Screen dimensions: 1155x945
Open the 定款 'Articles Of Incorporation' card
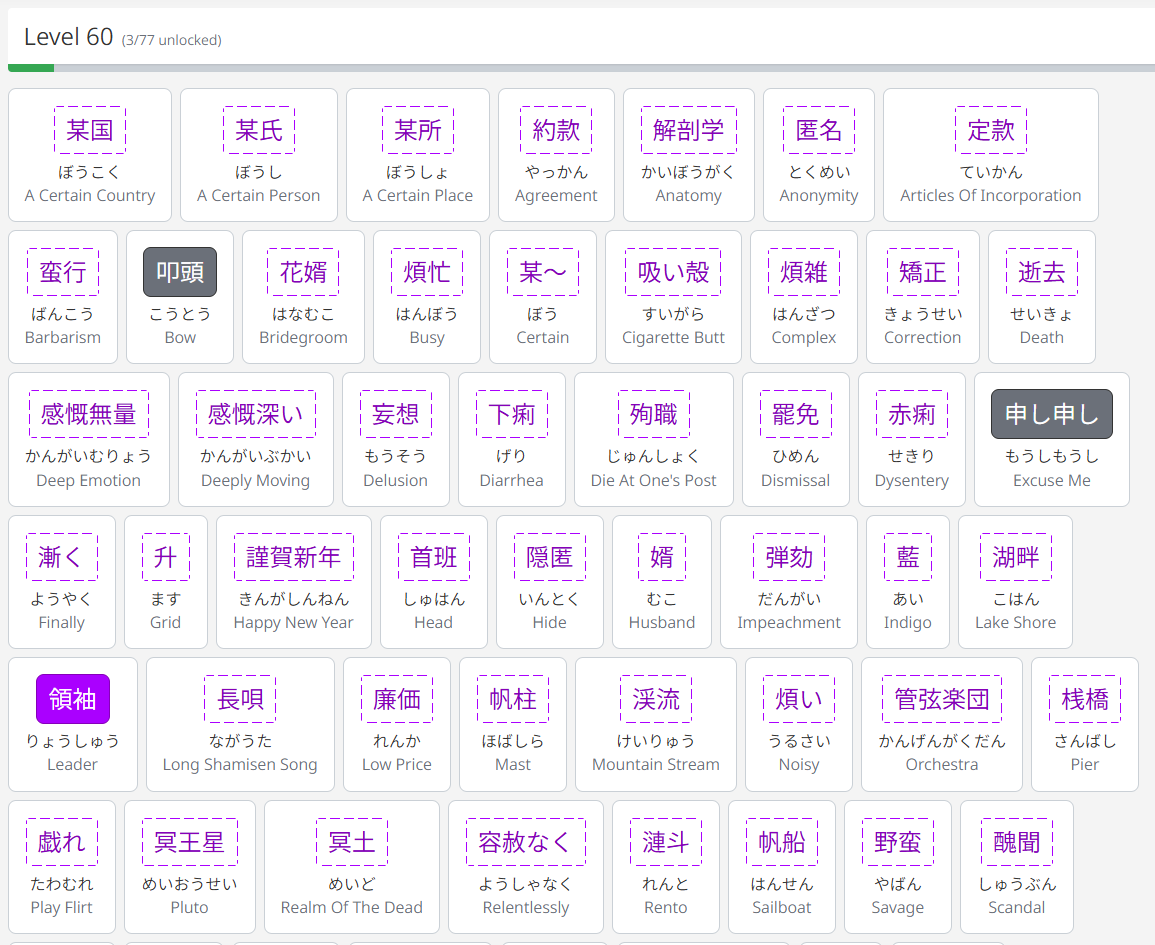(x=991, y=155)
